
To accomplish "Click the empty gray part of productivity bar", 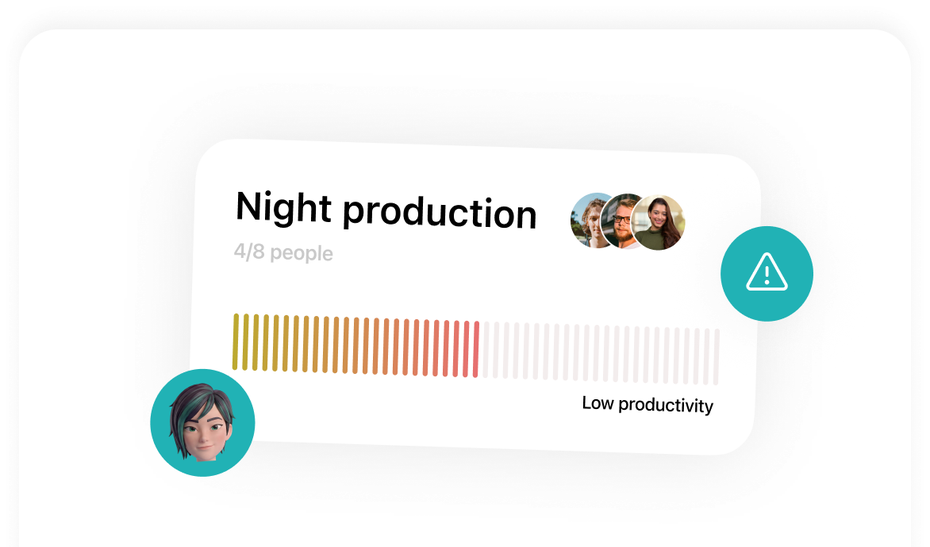I will coord(600,354).
